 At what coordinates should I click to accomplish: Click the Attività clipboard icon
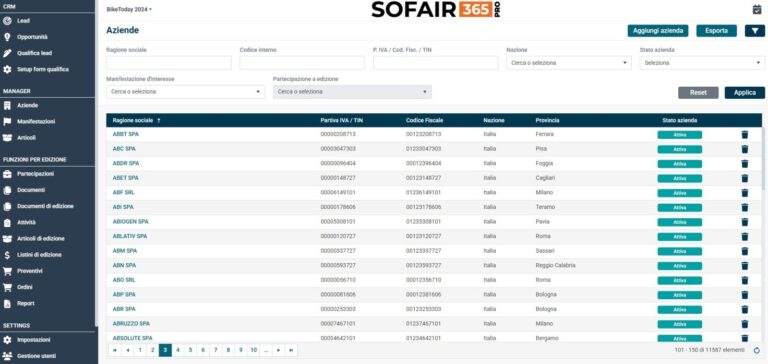(7, 222)
